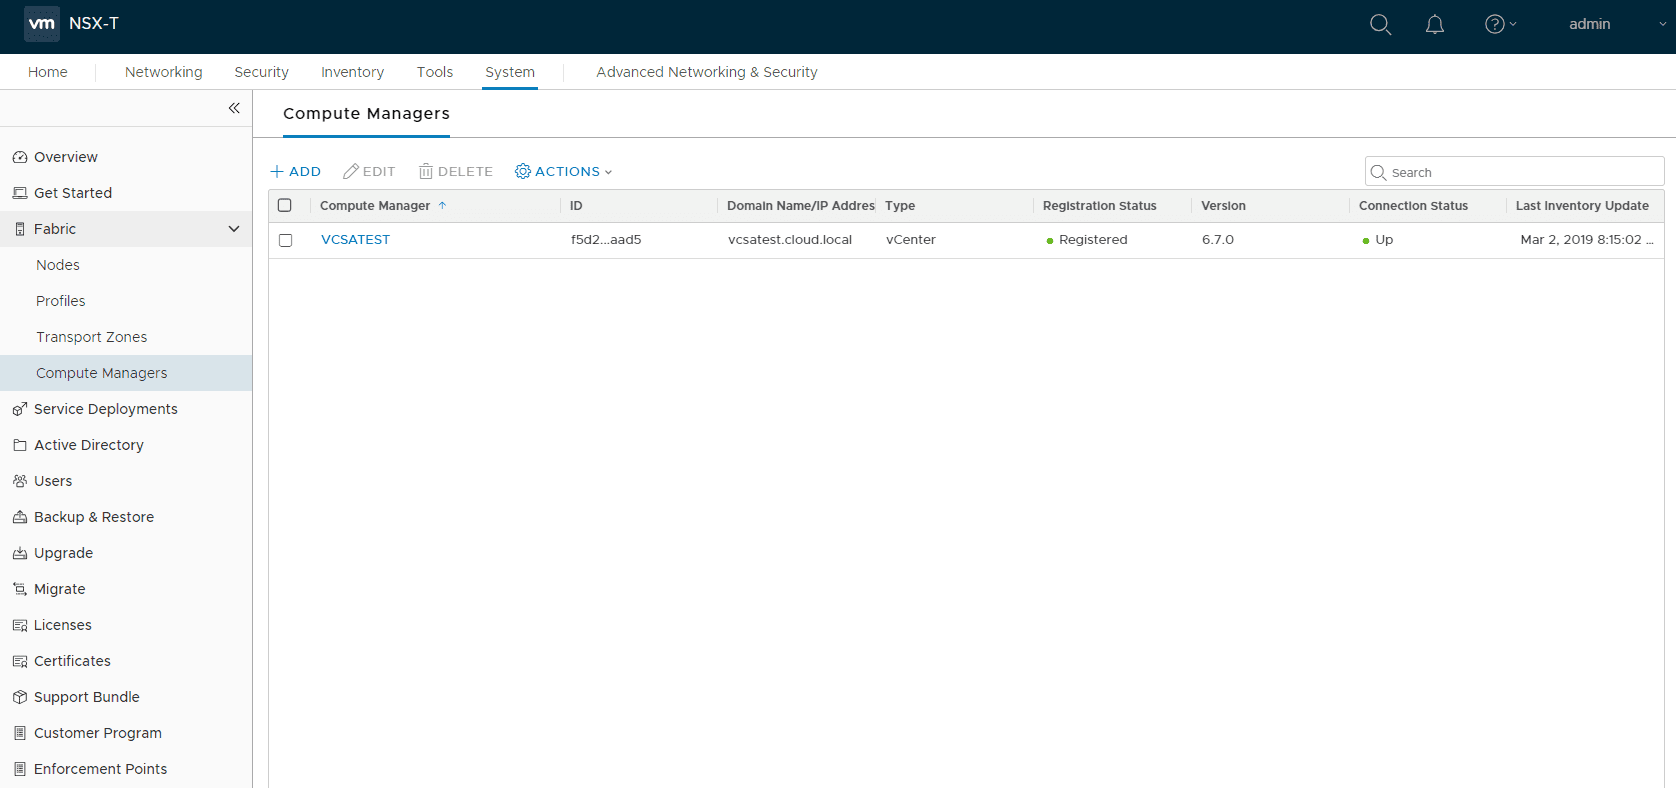Open the help question mark menu

coord(1500,24)
